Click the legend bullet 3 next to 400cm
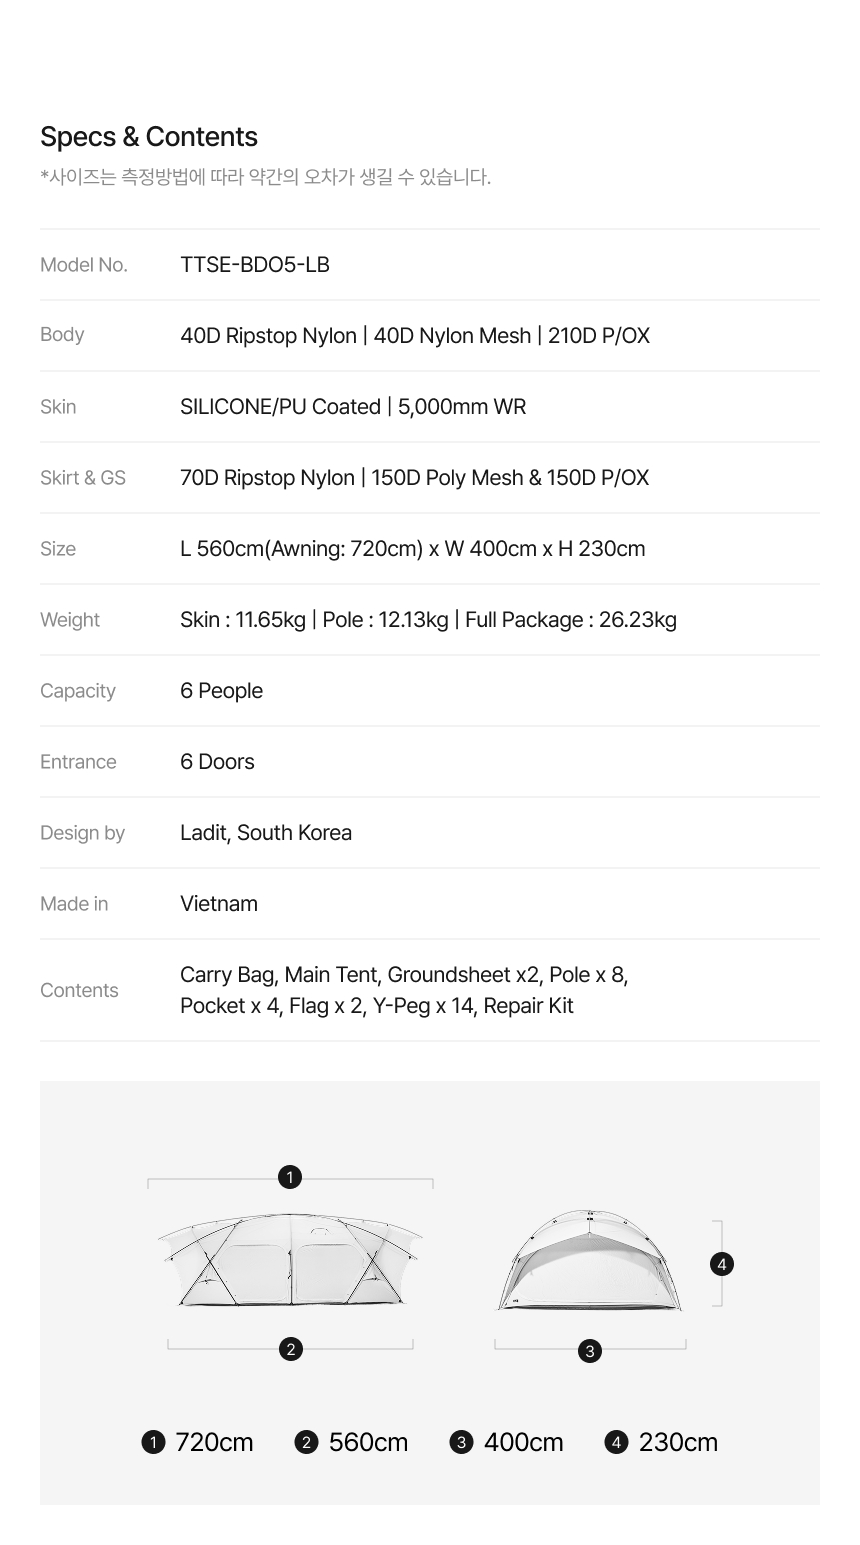 pyautogui.click(x=461, y=1442)
